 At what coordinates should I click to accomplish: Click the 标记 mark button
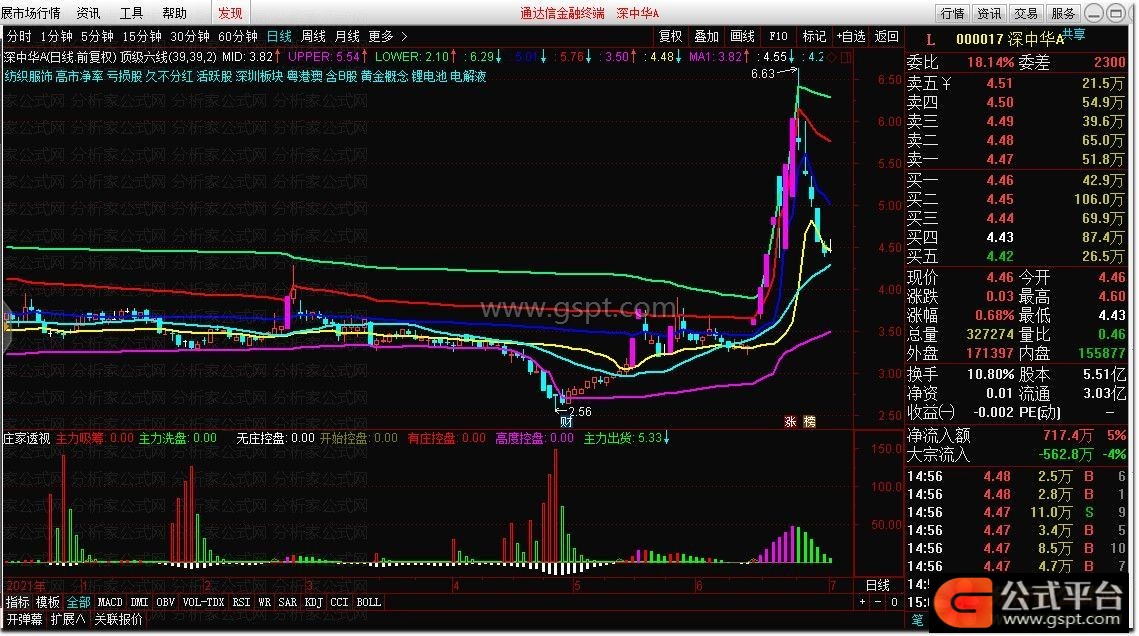814,36
